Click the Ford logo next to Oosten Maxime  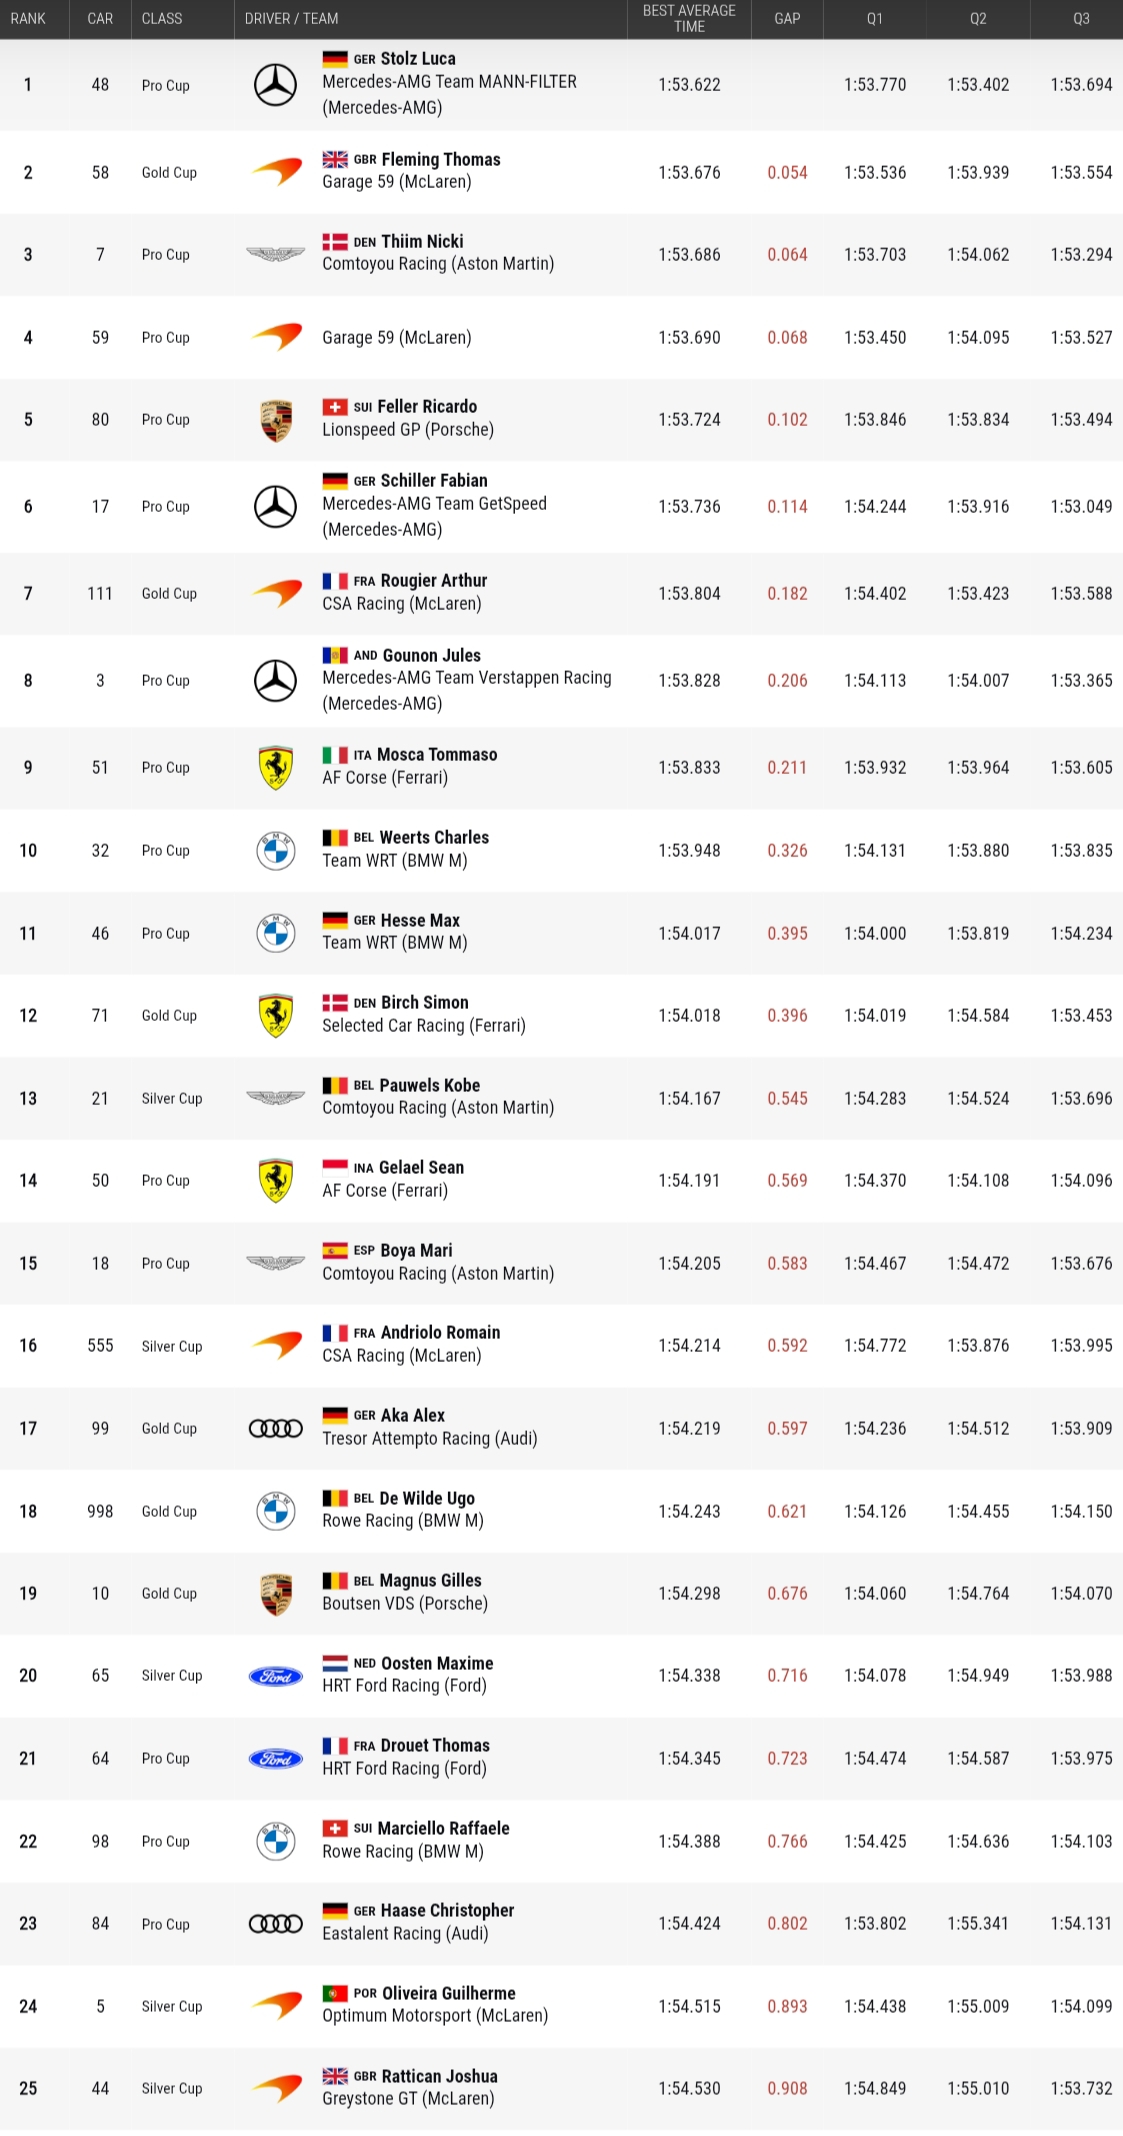click(x=275, y=1676)
